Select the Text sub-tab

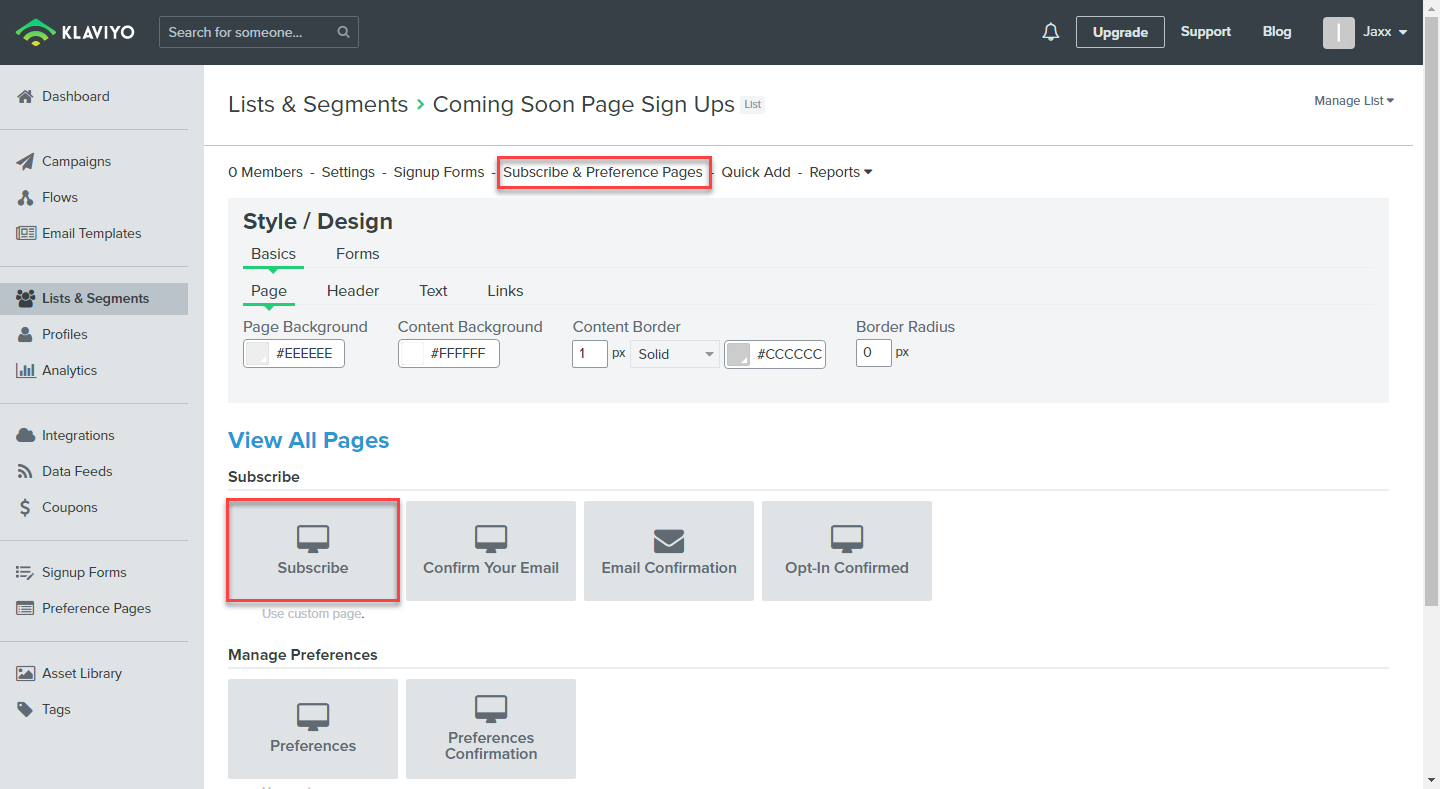point(433,291)
